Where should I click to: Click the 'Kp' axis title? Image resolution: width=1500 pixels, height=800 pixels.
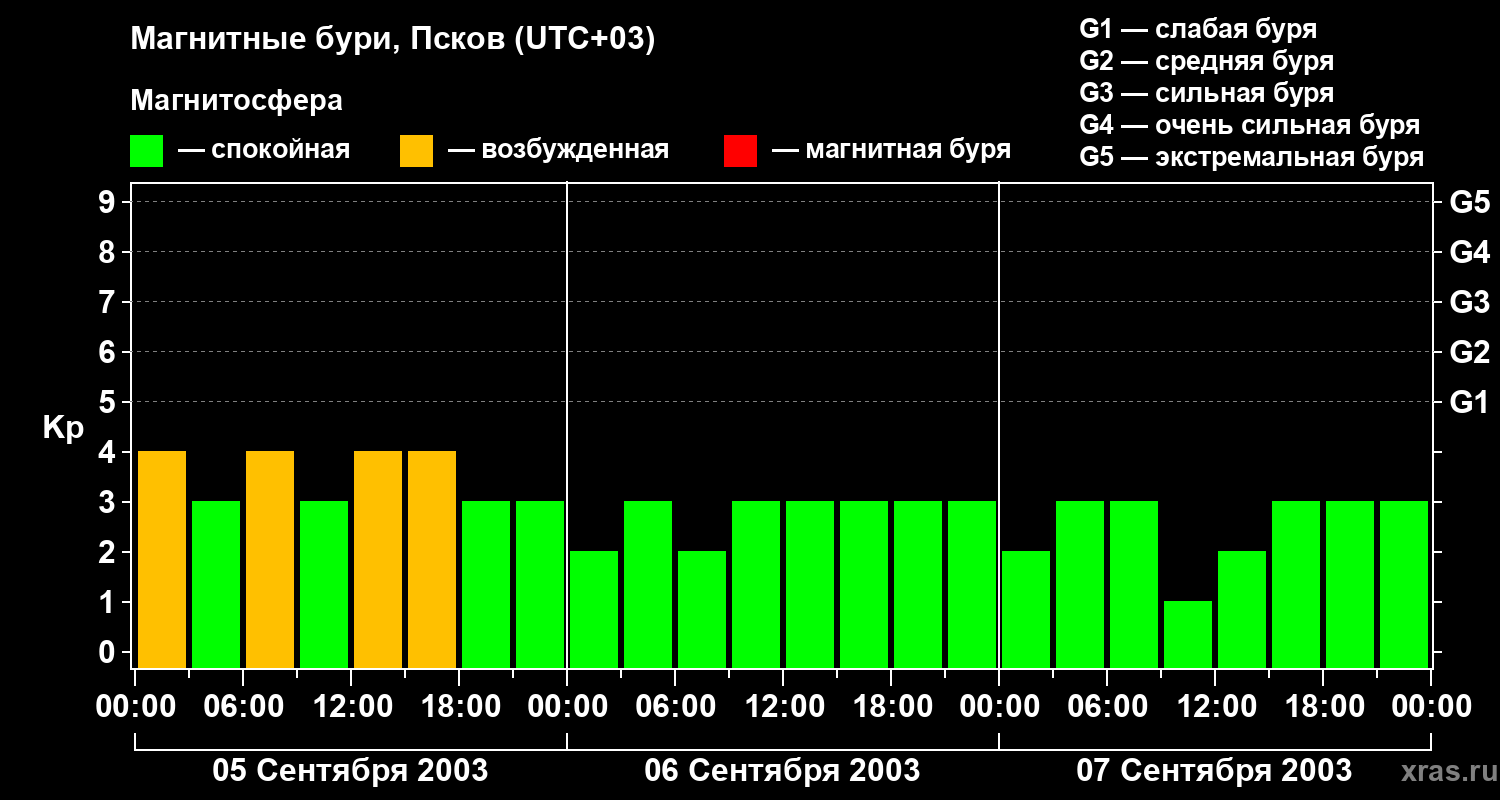click(63, 428)
